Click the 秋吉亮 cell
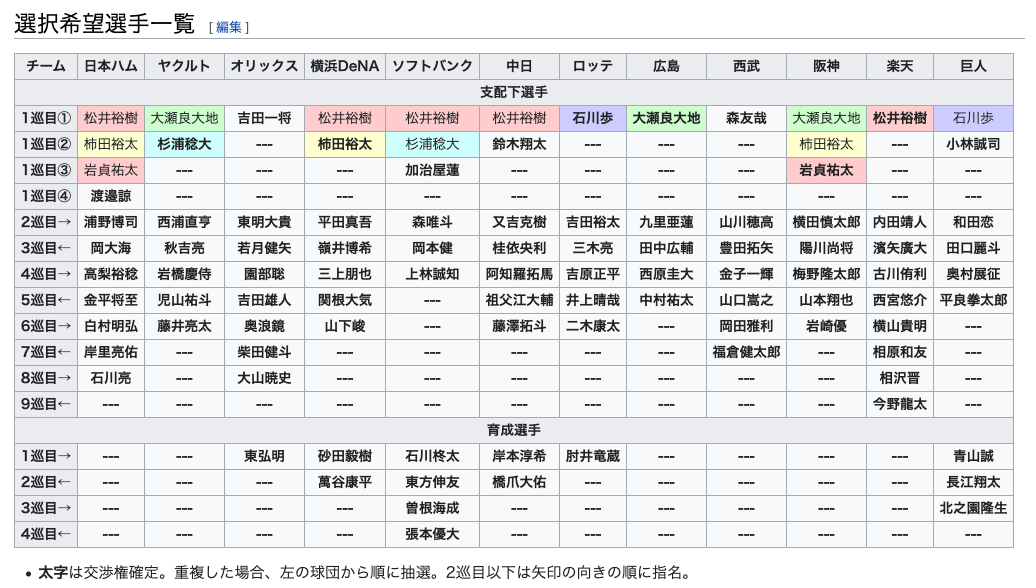 [x=184, y=248]
